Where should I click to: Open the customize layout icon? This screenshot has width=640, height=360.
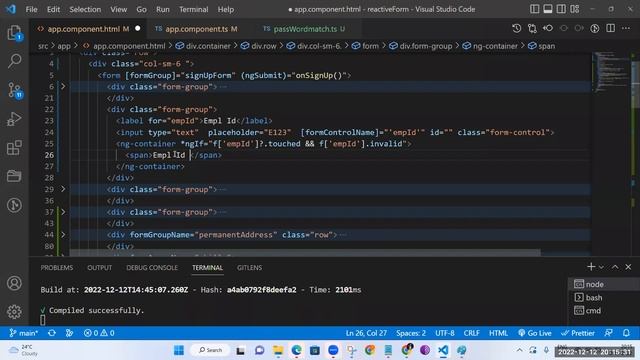coord(575,9)
